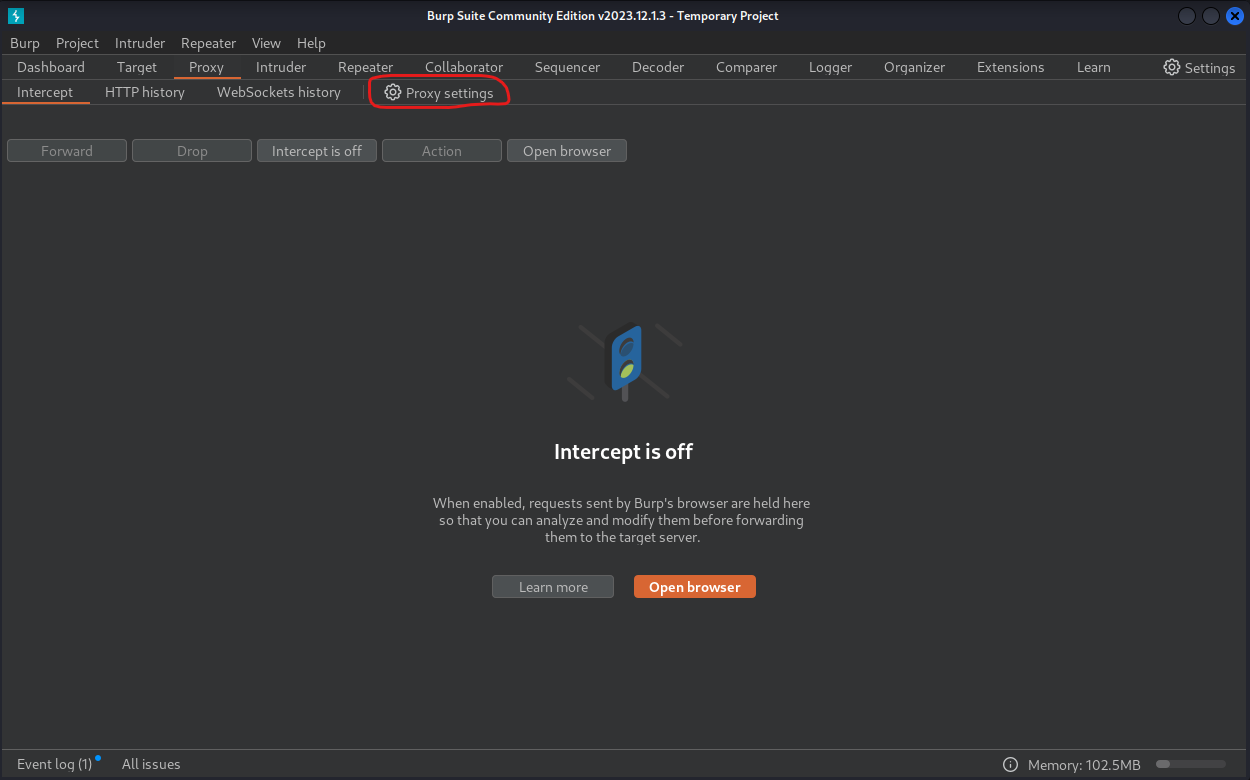The width and height of the screenshot is (1250, 780).
Task: Click the orange Open browser button
Action: [x=695, y=587]
